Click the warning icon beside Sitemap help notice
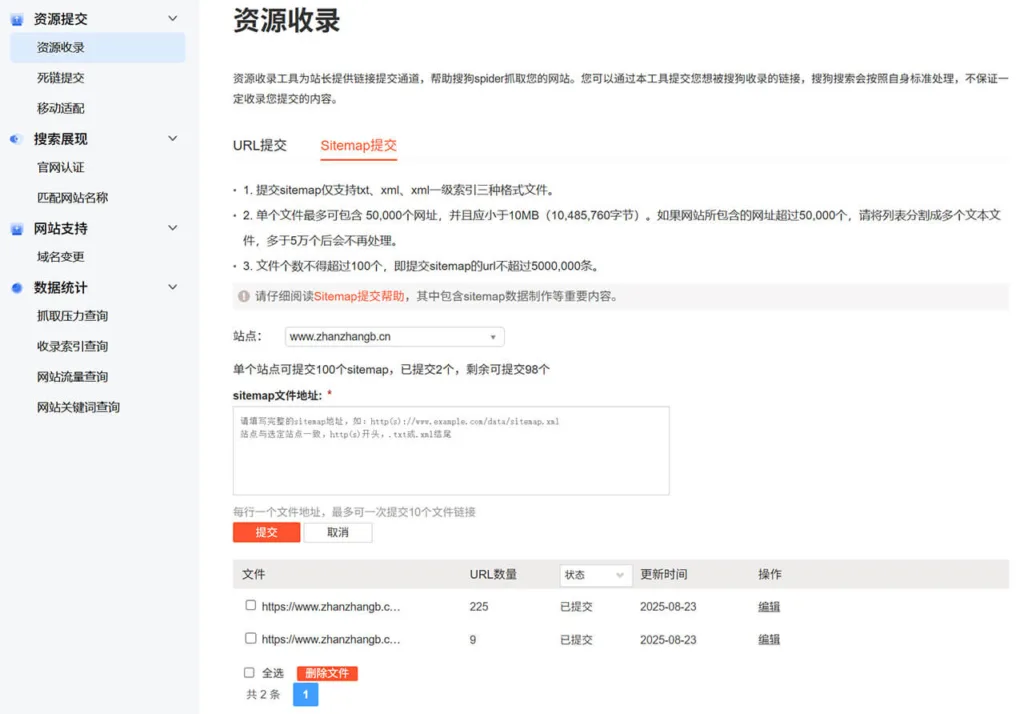Screen dimensions: 1024x714 (x=243, y=296)
